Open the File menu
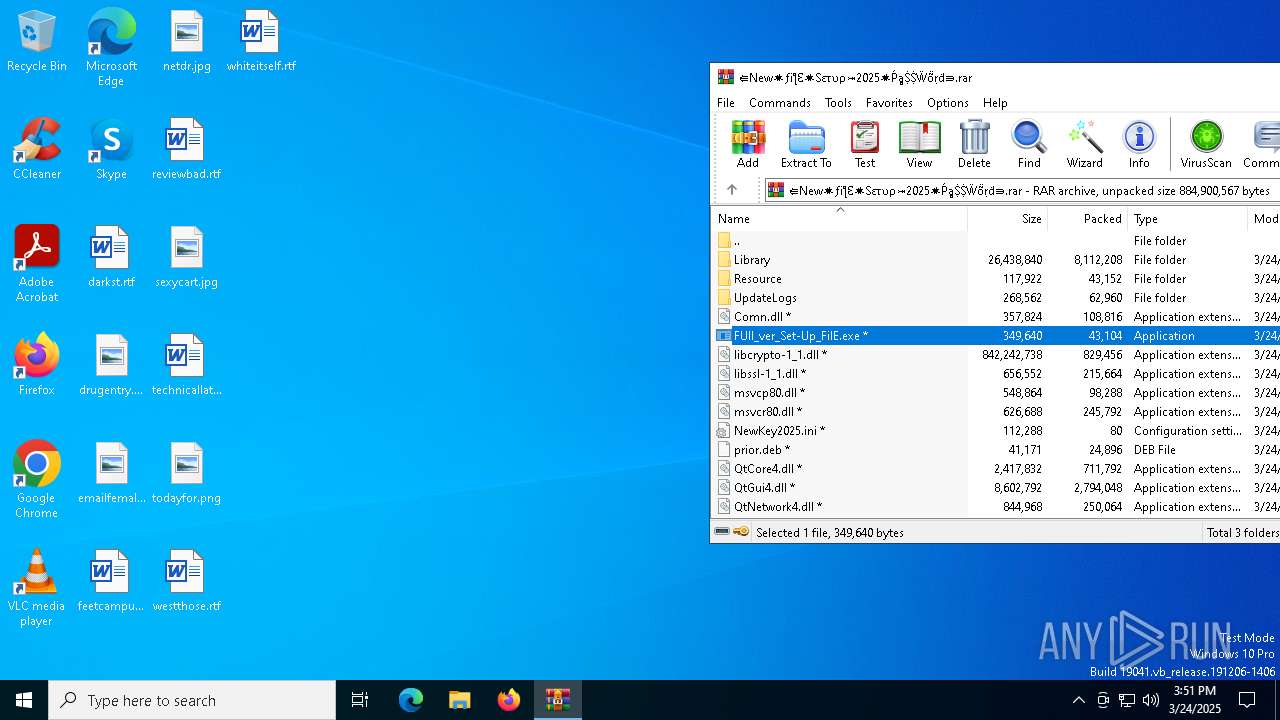The width and height of the screenshot is (1280, 720). pos(726,103)
